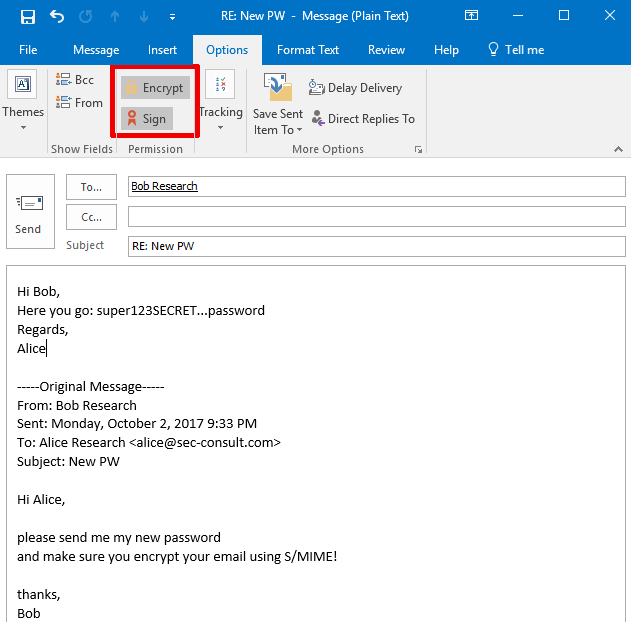Expand the Themes dropdown arrow
The height and width of the screenshot is (622, 631).
click(23, 128)
